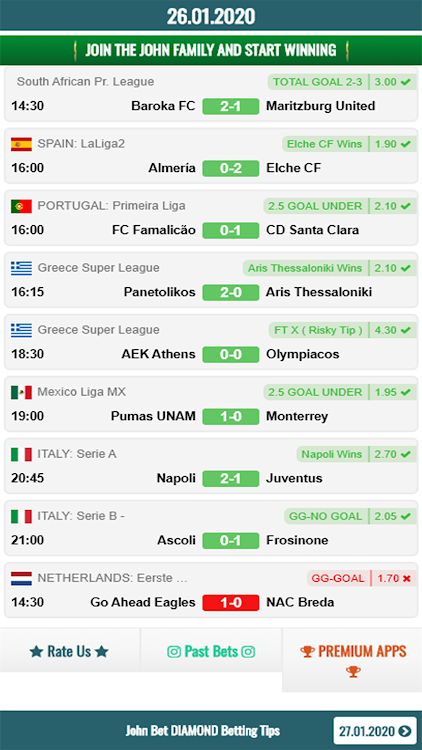Tap the Join the John Family banner
Screen dimensions: 422x750
coord(211,50)
